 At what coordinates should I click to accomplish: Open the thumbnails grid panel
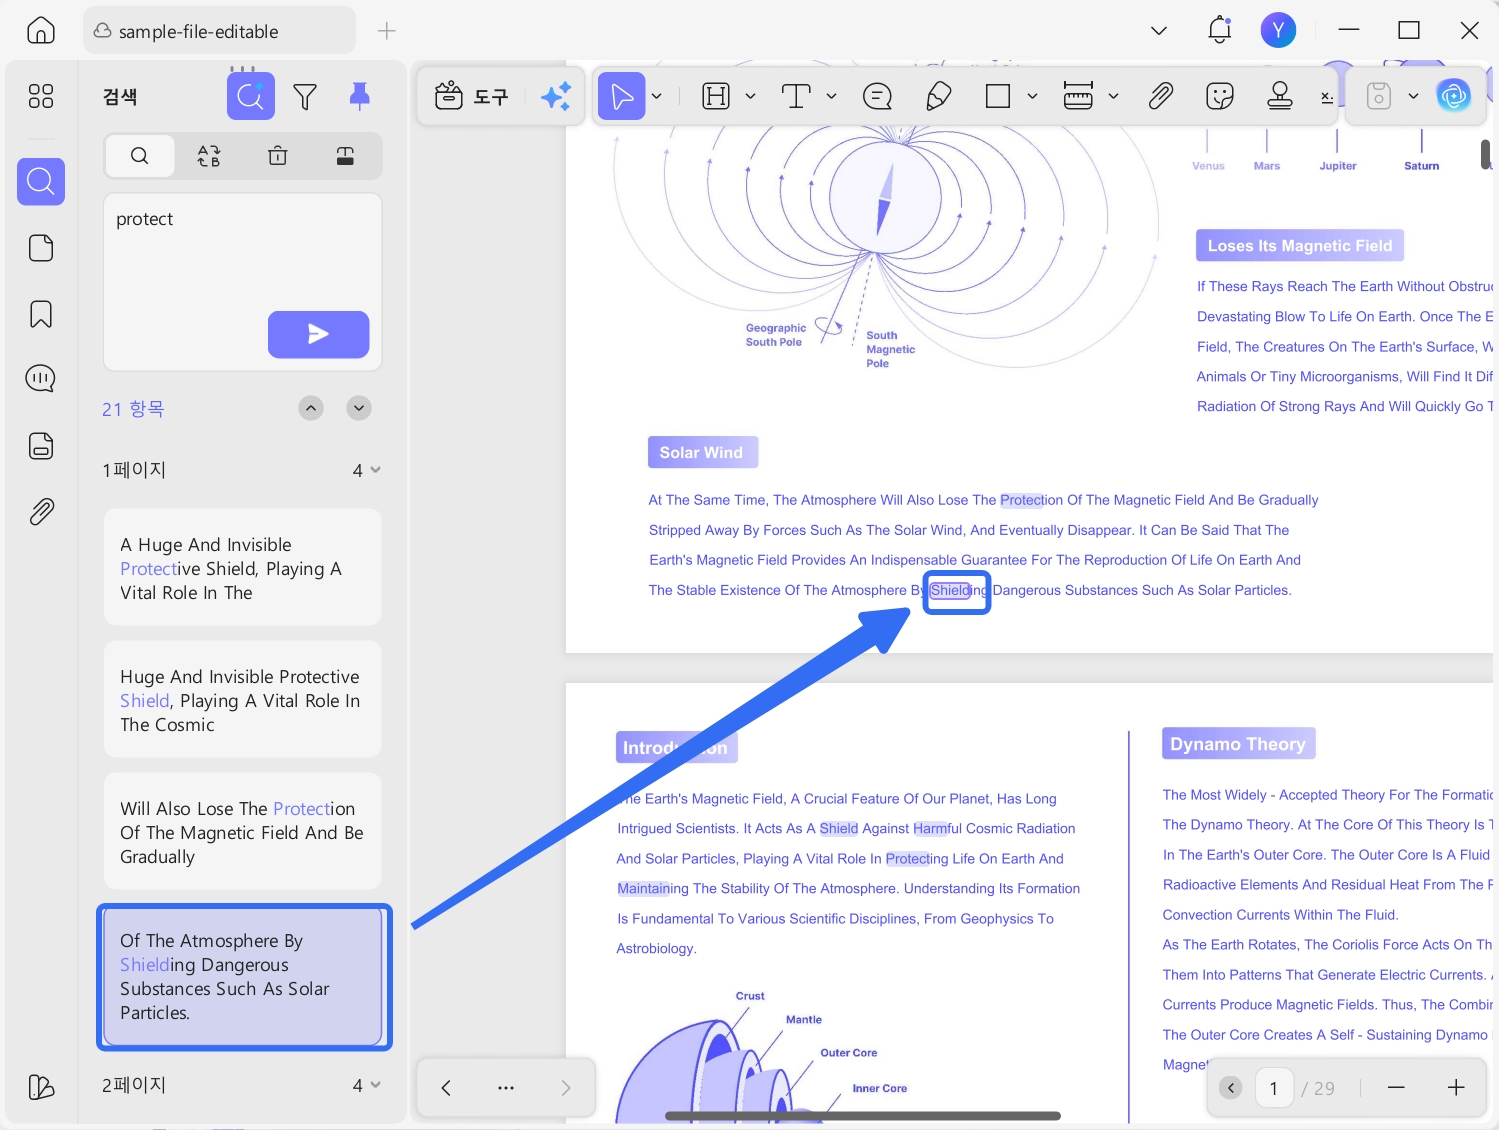(x=41, y=96)
